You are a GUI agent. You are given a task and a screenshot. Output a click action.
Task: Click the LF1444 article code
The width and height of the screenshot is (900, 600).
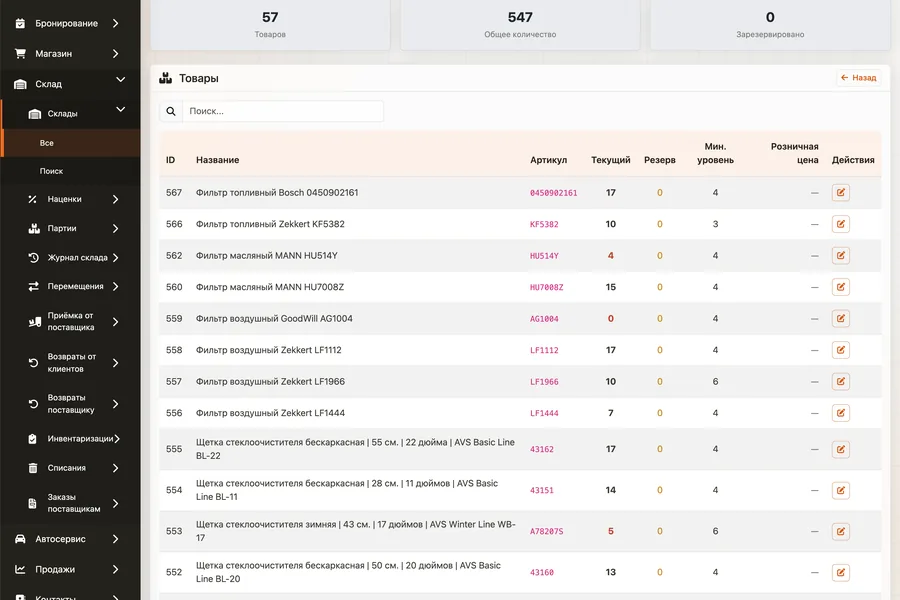point(544,413)
